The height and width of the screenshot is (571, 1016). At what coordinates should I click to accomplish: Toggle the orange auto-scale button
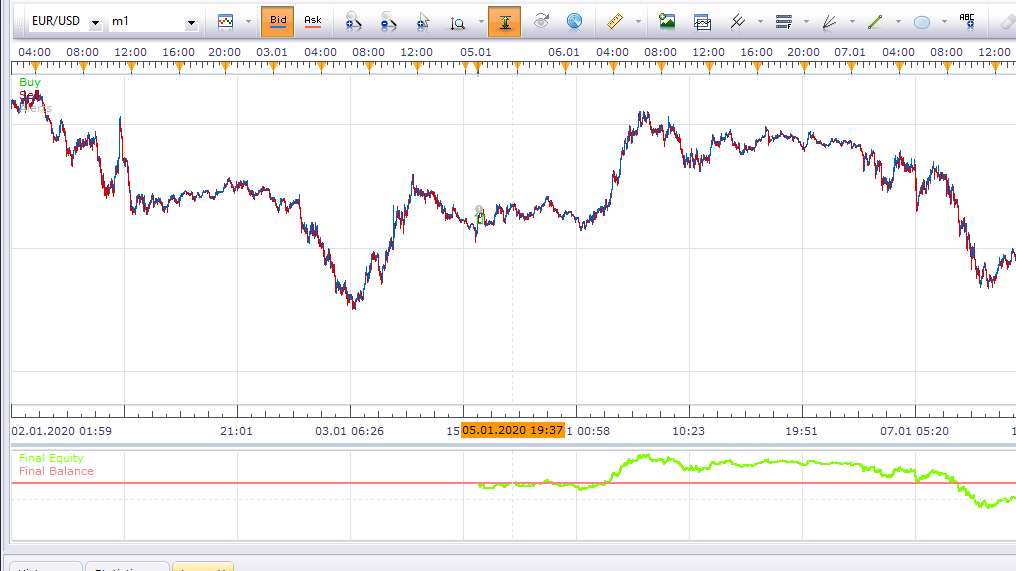[x=504, y=21]
